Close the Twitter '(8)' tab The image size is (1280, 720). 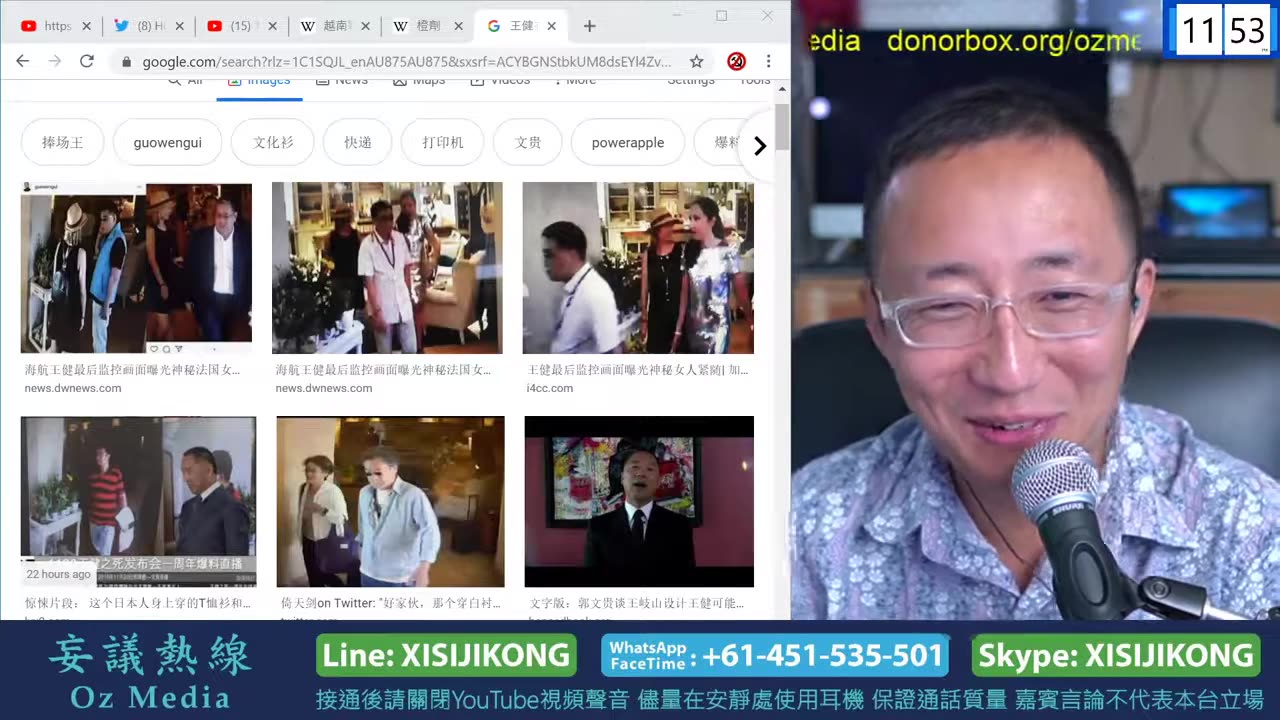pos(180,26)
